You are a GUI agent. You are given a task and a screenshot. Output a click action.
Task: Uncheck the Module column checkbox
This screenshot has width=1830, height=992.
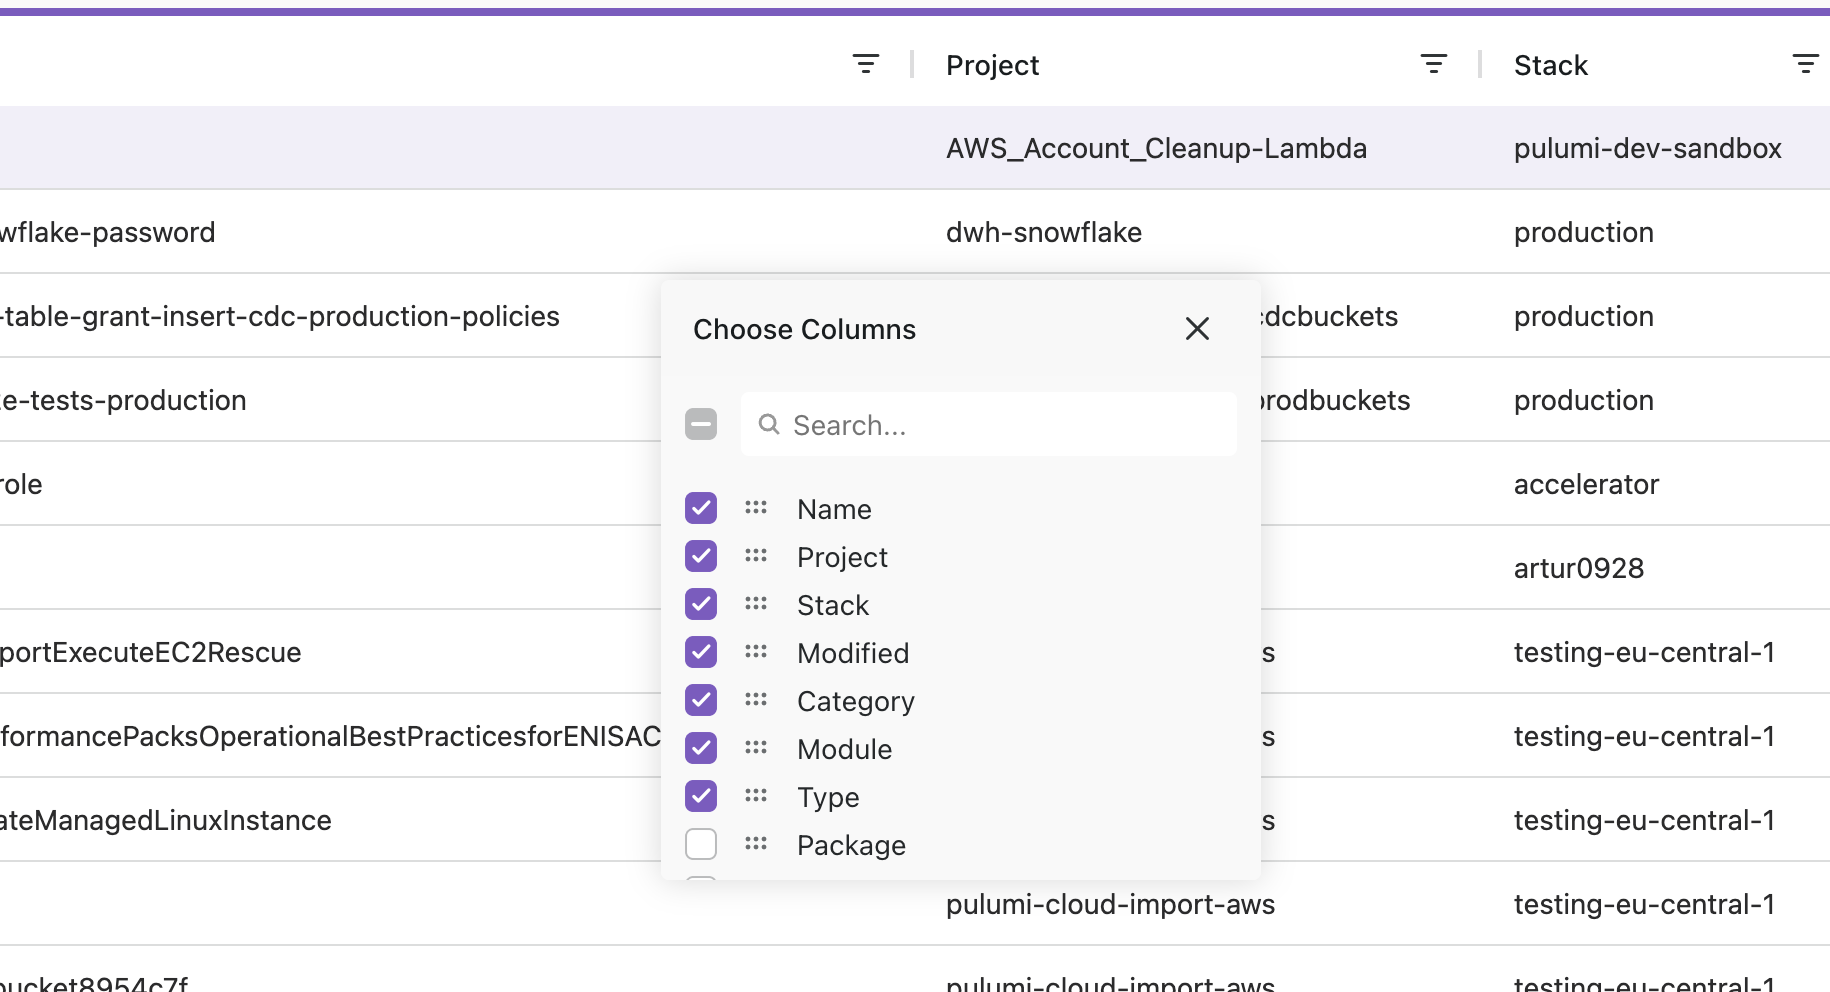(x=701, y=748)
